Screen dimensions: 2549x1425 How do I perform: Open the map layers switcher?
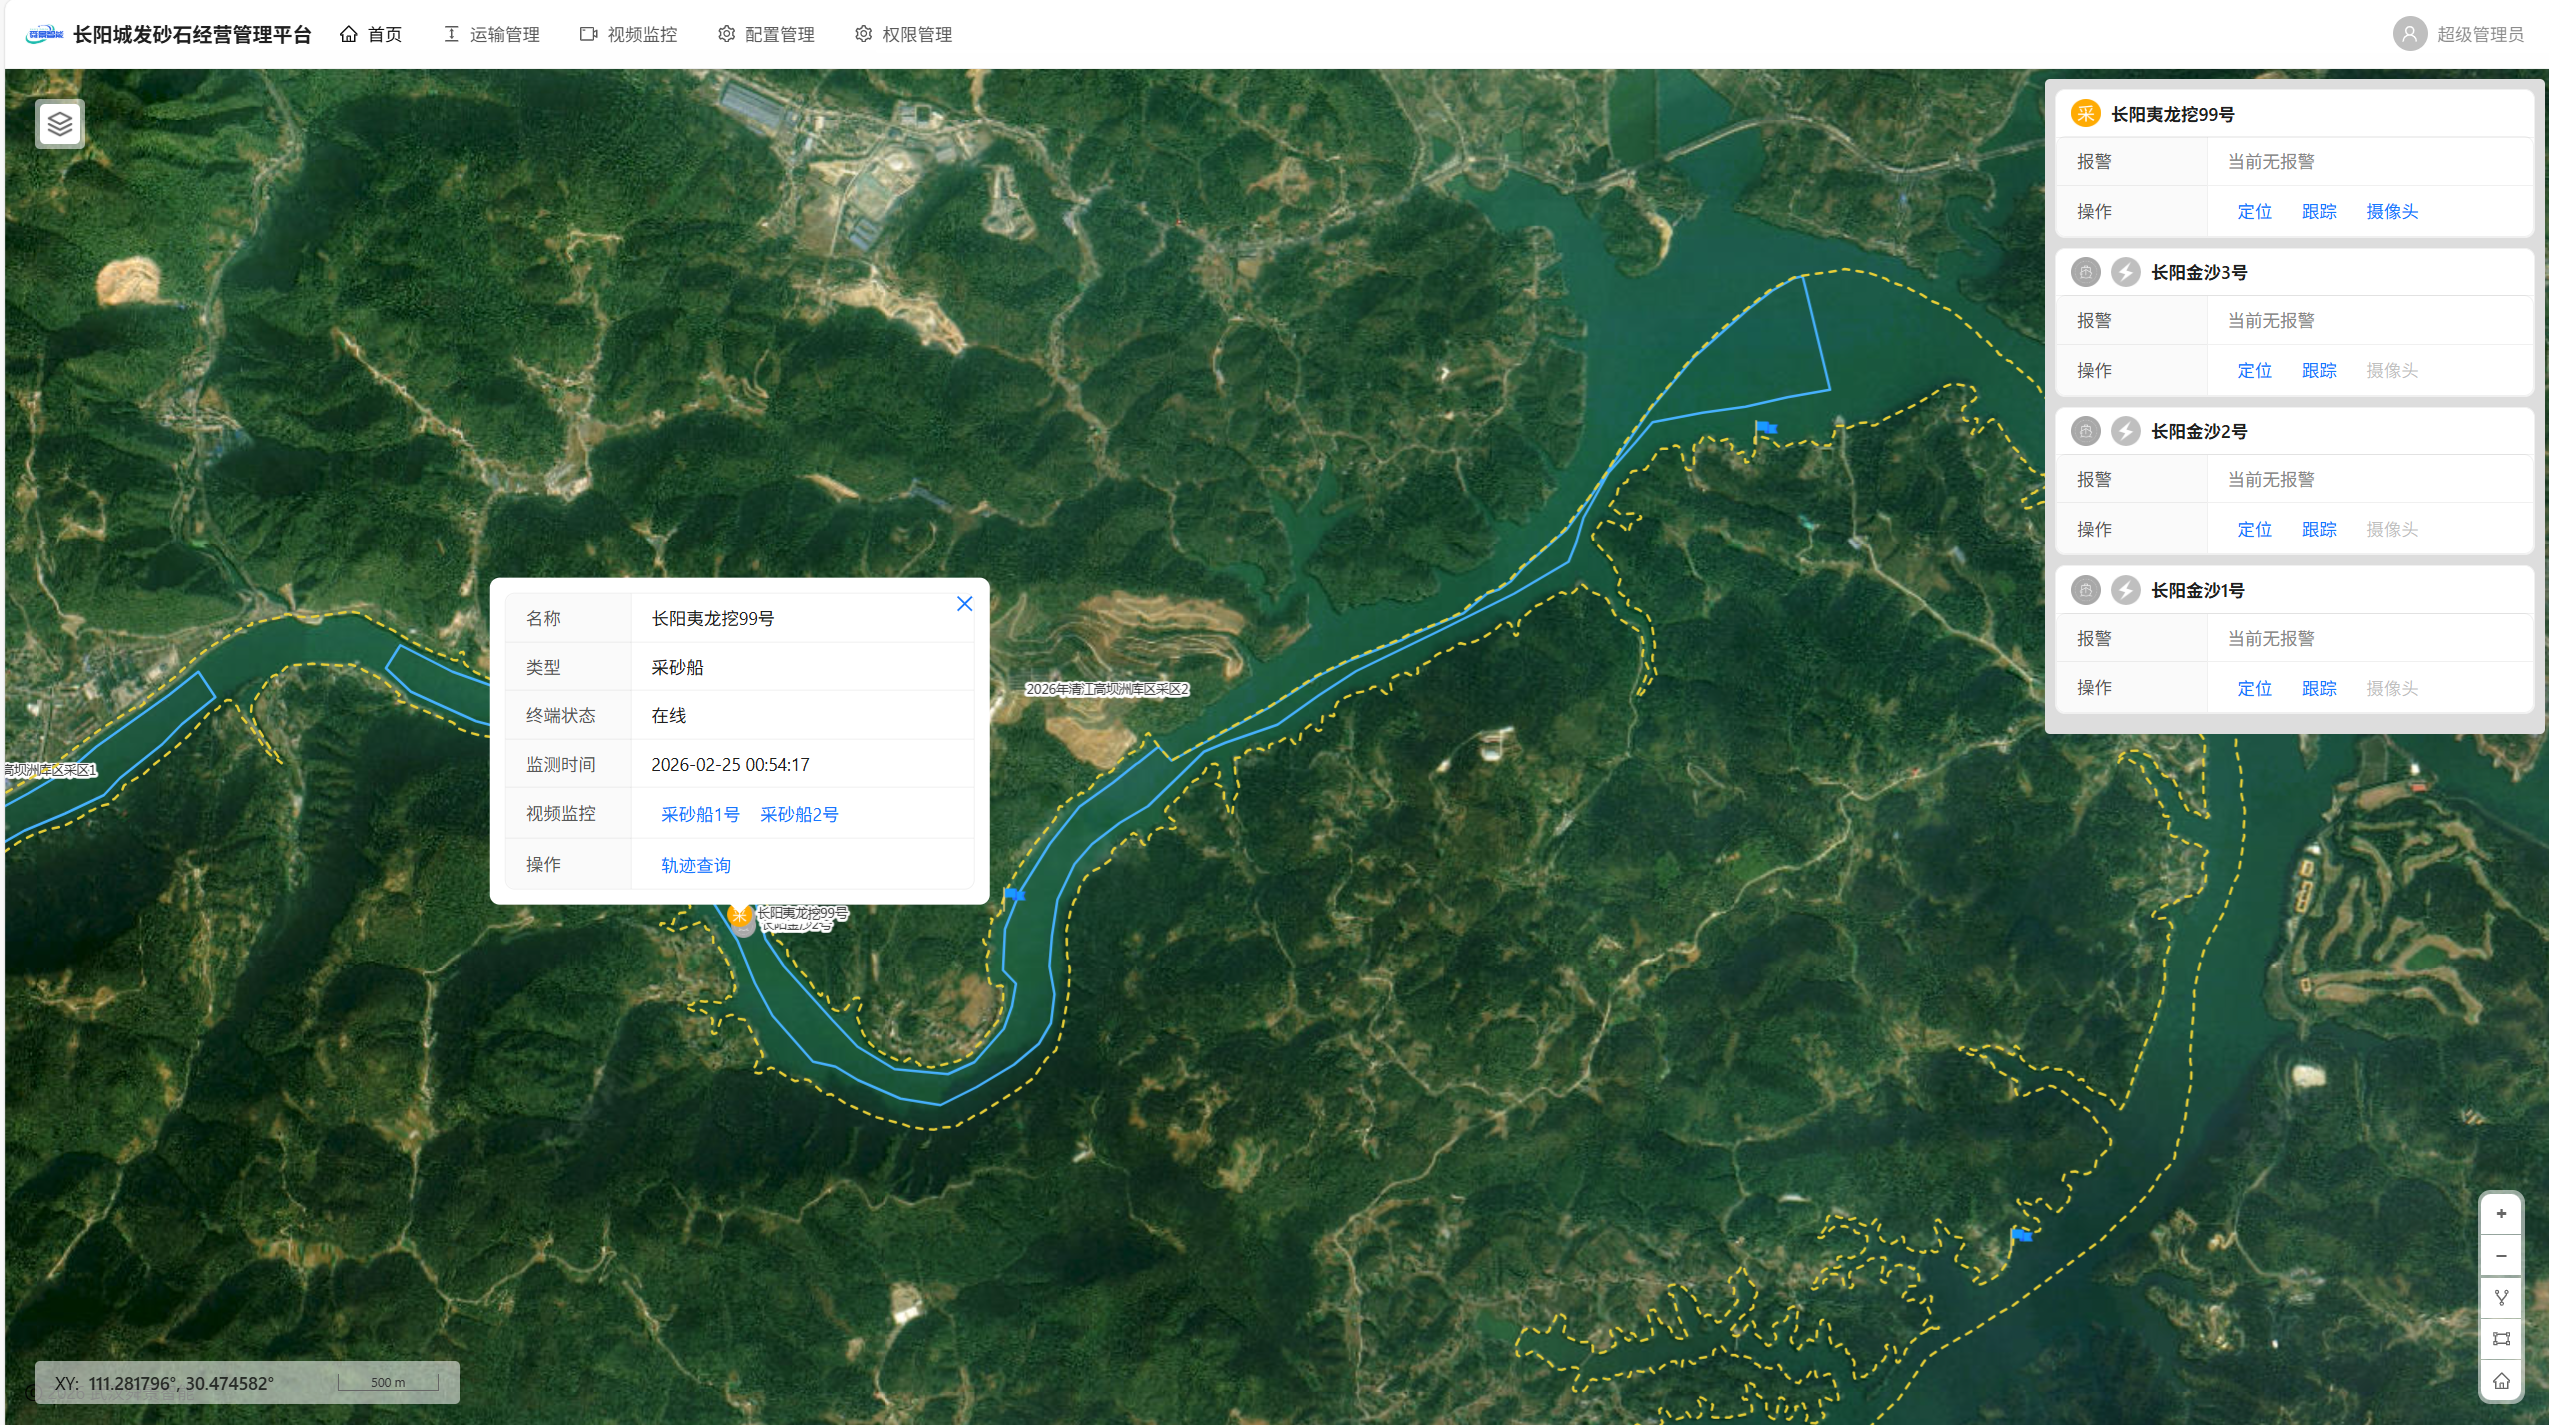[60, 124]
